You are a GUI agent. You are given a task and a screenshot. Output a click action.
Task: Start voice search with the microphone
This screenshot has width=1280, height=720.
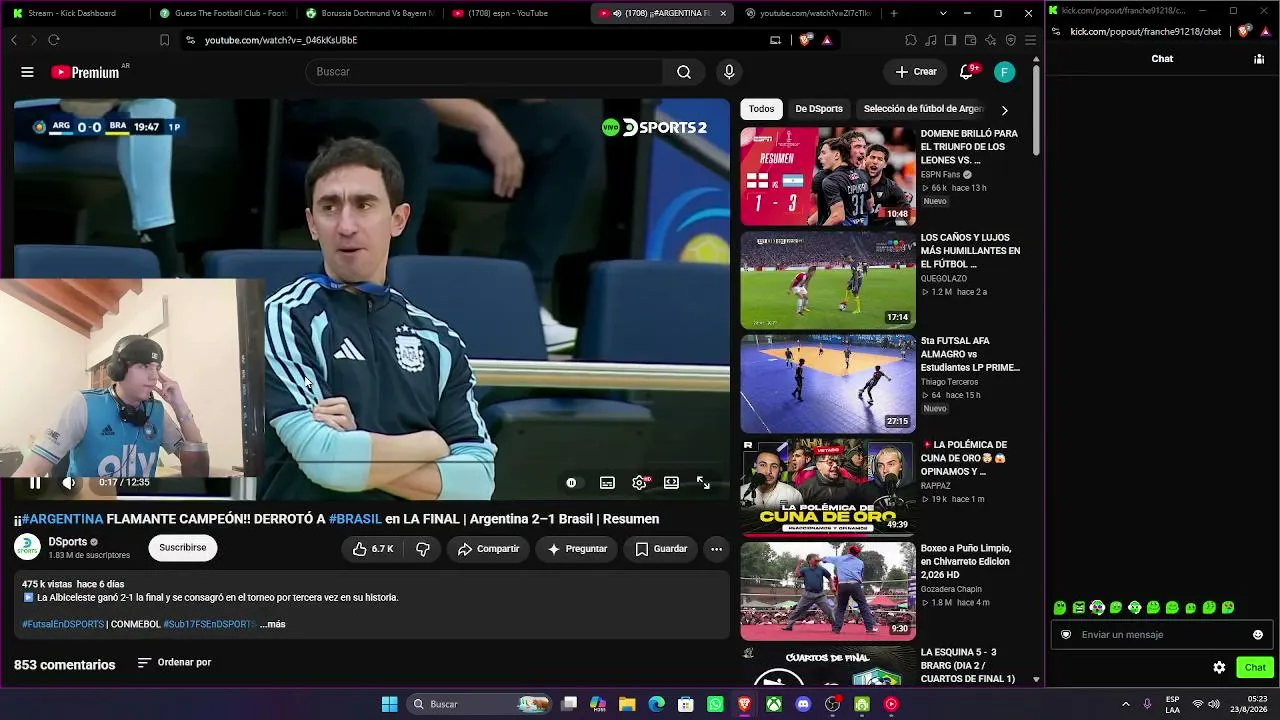point(729,72)
